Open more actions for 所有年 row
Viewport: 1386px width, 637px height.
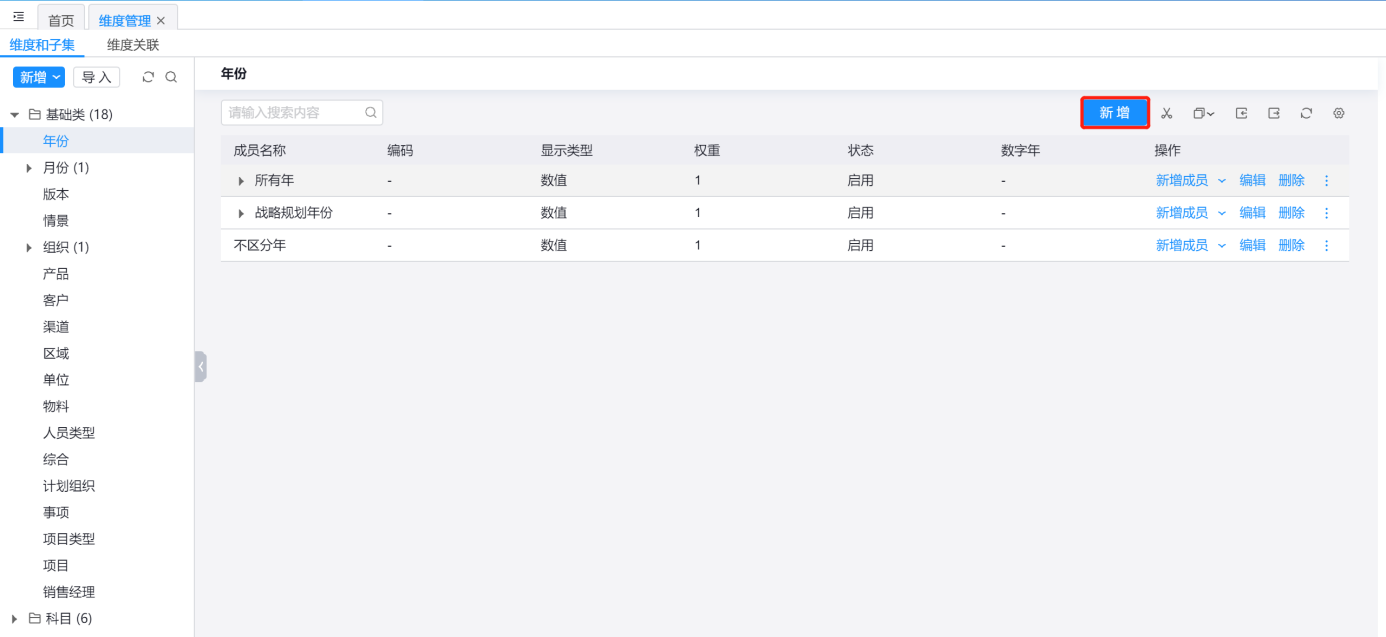coord(1327,181)
